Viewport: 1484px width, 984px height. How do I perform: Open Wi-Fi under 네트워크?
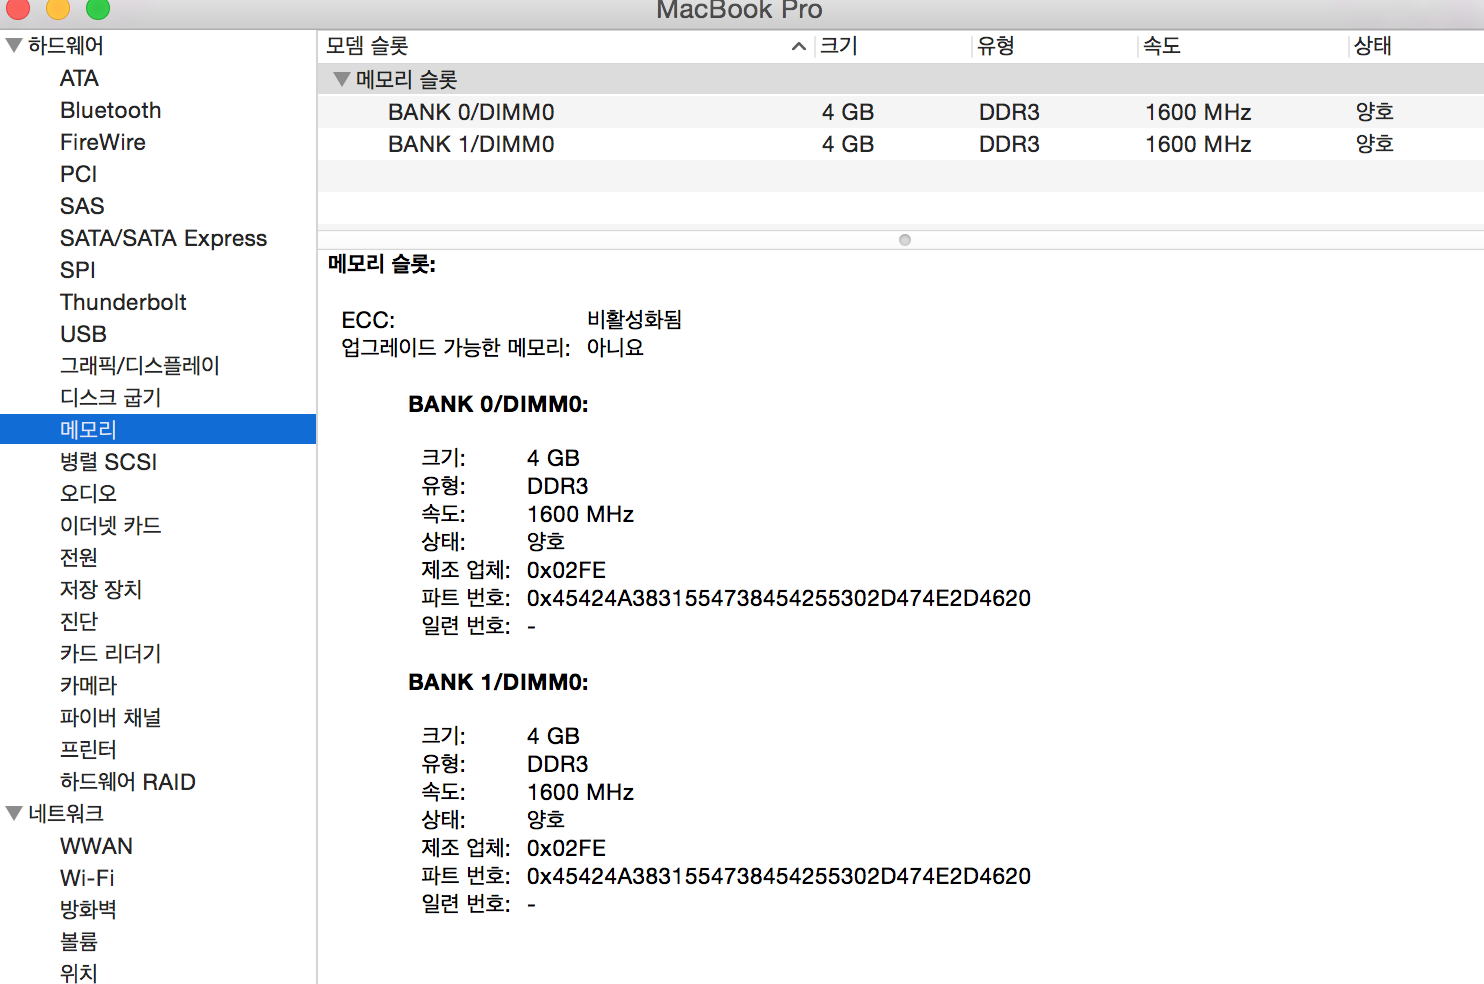point(87,878)
